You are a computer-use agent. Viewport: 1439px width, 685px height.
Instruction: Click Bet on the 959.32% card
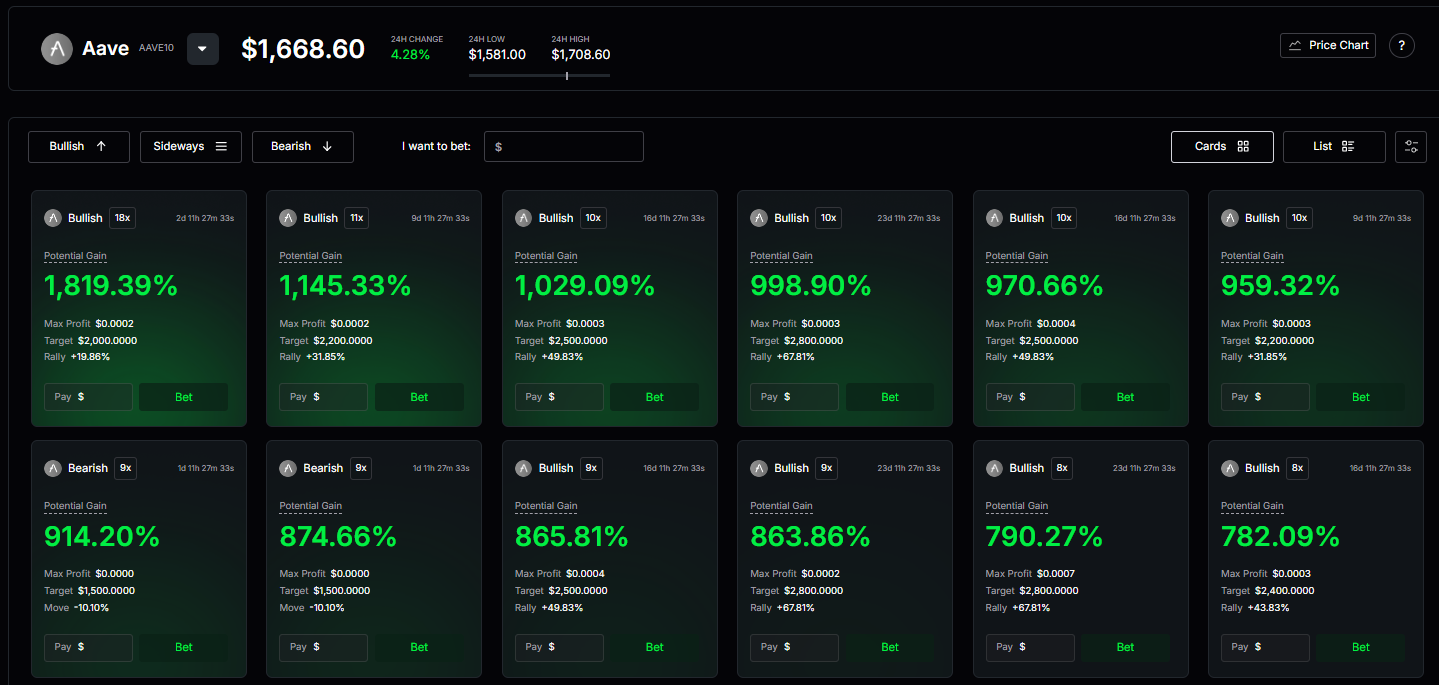(1361, 397)
